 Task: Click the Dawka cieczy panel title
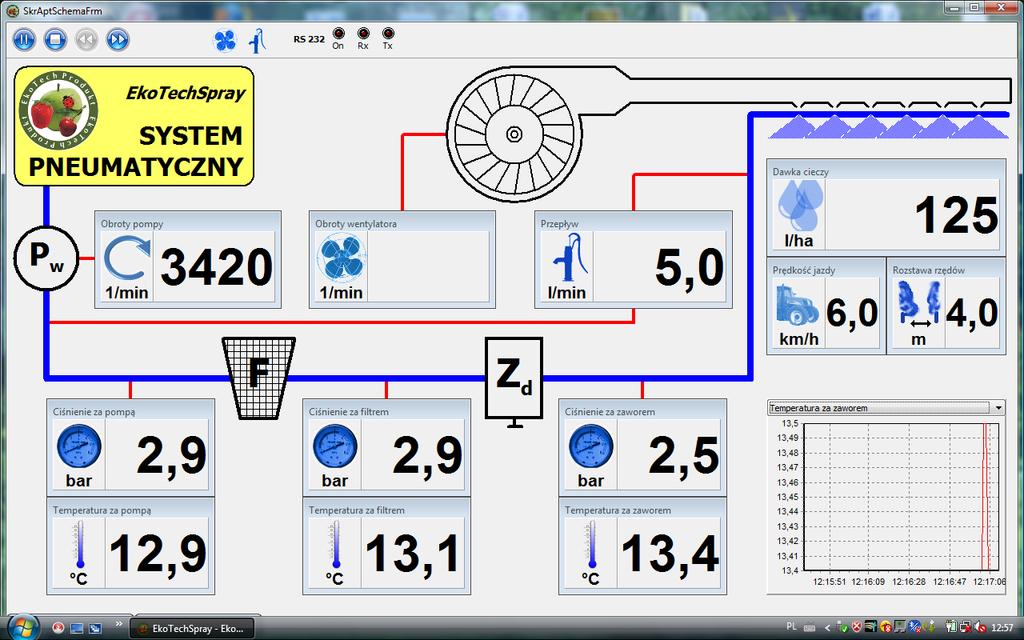point(801,172)
